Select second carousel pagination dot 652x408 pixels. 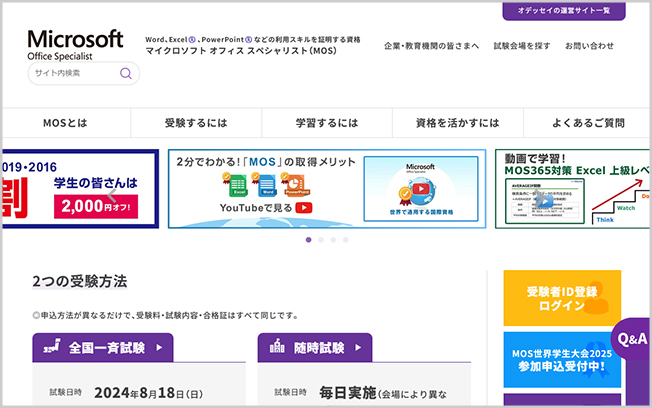(x=321, y=240)
